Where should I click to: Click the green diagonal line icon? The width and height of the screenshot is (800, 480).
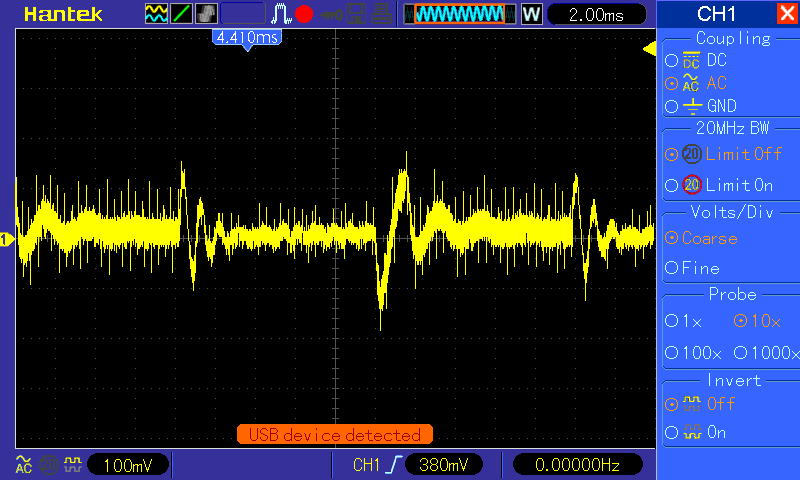click(x=181, y=14)
